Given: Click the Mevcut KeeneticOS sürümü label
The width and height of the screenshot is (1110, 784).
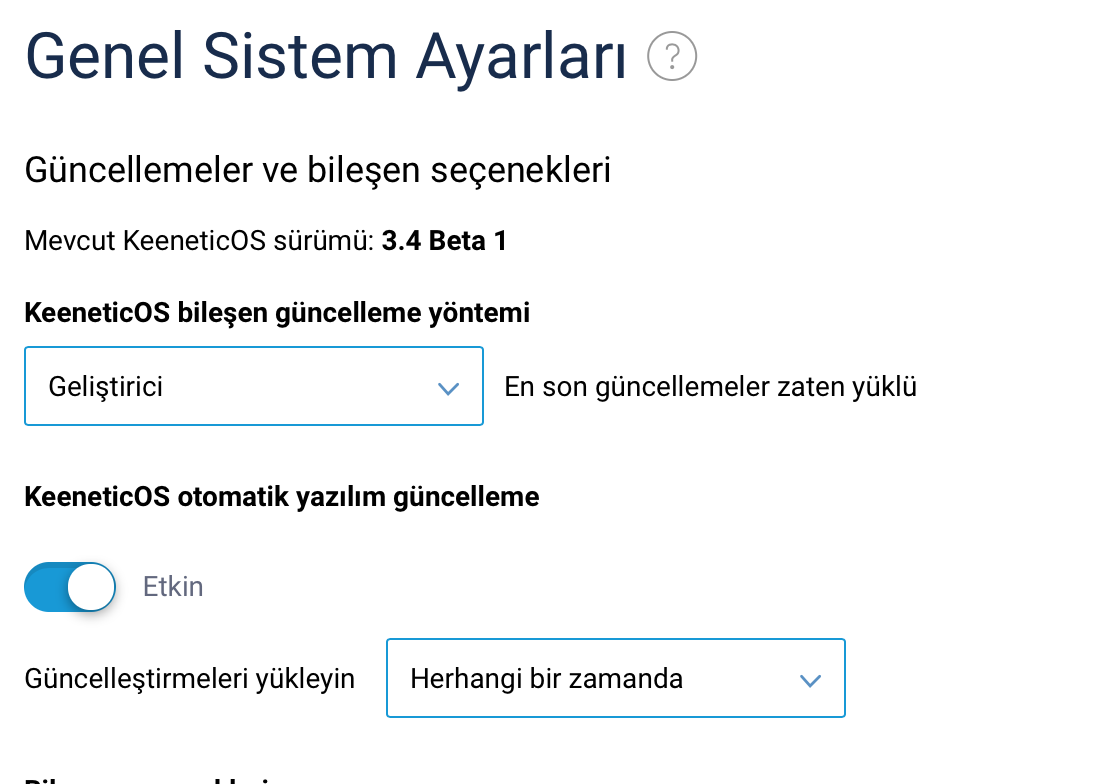Looking at the screenshot, I should coord(200,241).
